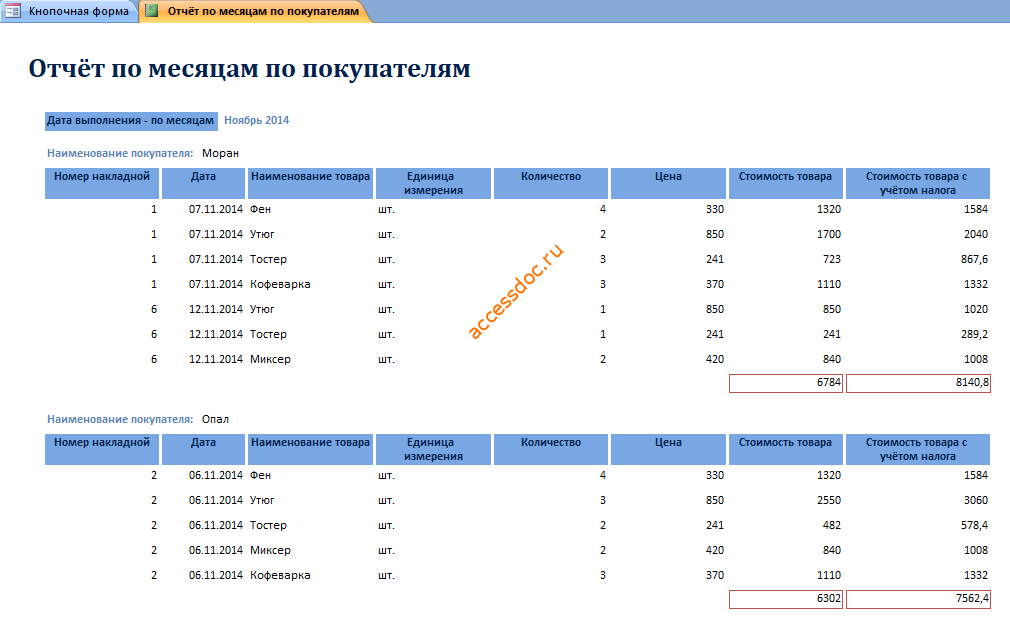Click the cost value 1700

pyautogui.click(x=829, y=235)
